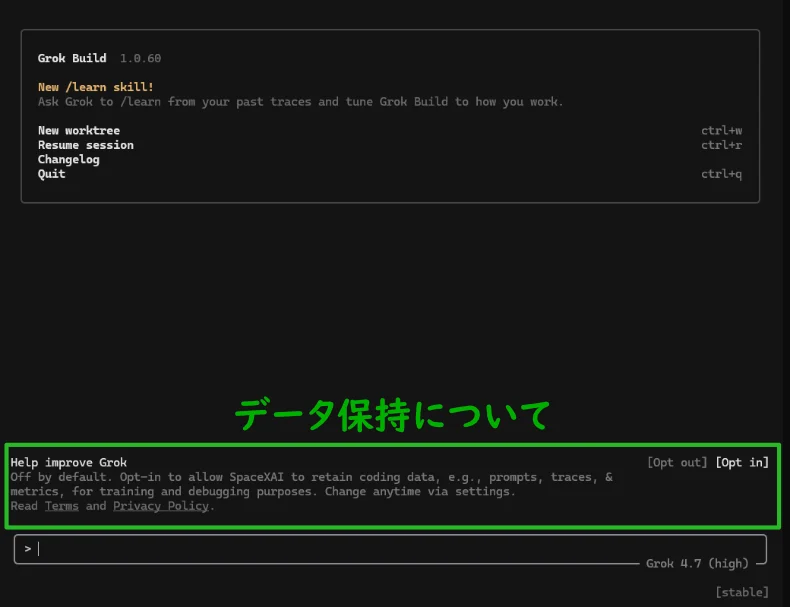The height and width of the screenshot is (607, 790).
Task: Choose the [Opt in] option
Action: [742, 462]
